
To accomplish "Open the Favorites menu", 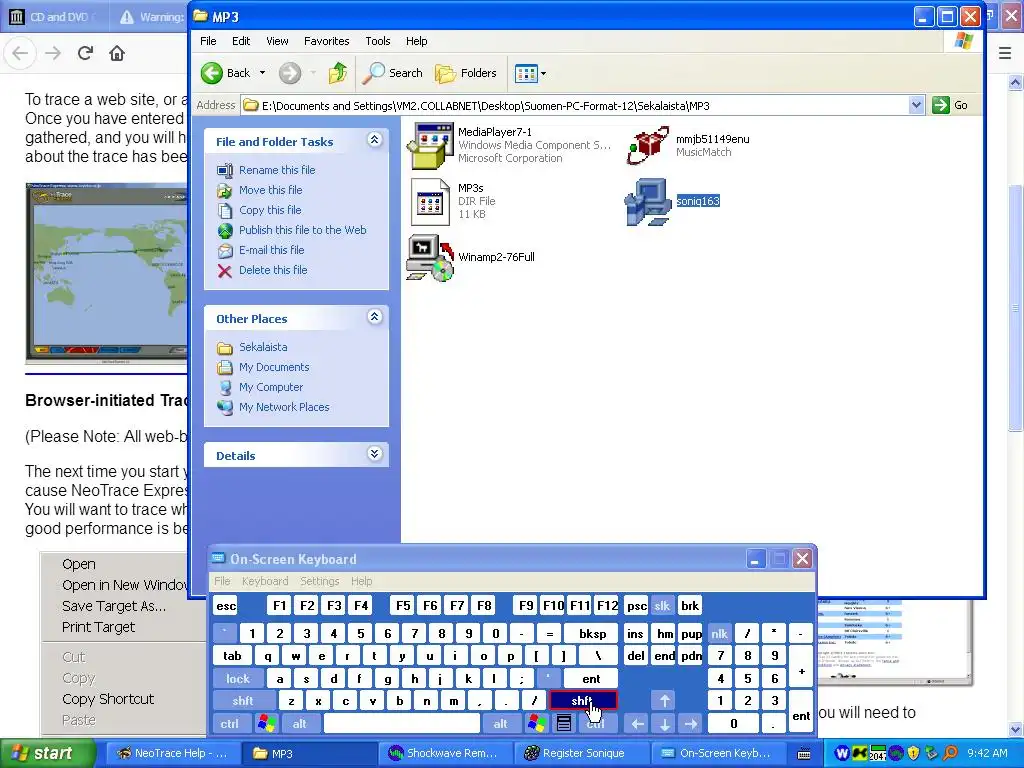I will tap(327, 41).
